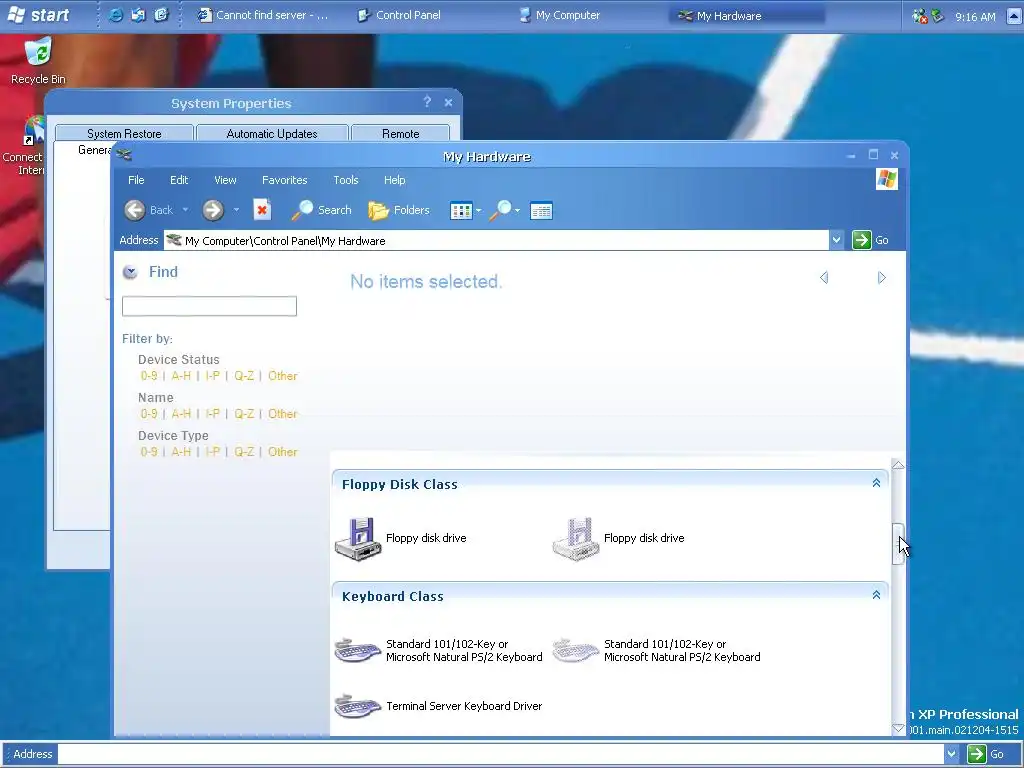Select the faded second Standard keyboard icon

coord(575,650)
